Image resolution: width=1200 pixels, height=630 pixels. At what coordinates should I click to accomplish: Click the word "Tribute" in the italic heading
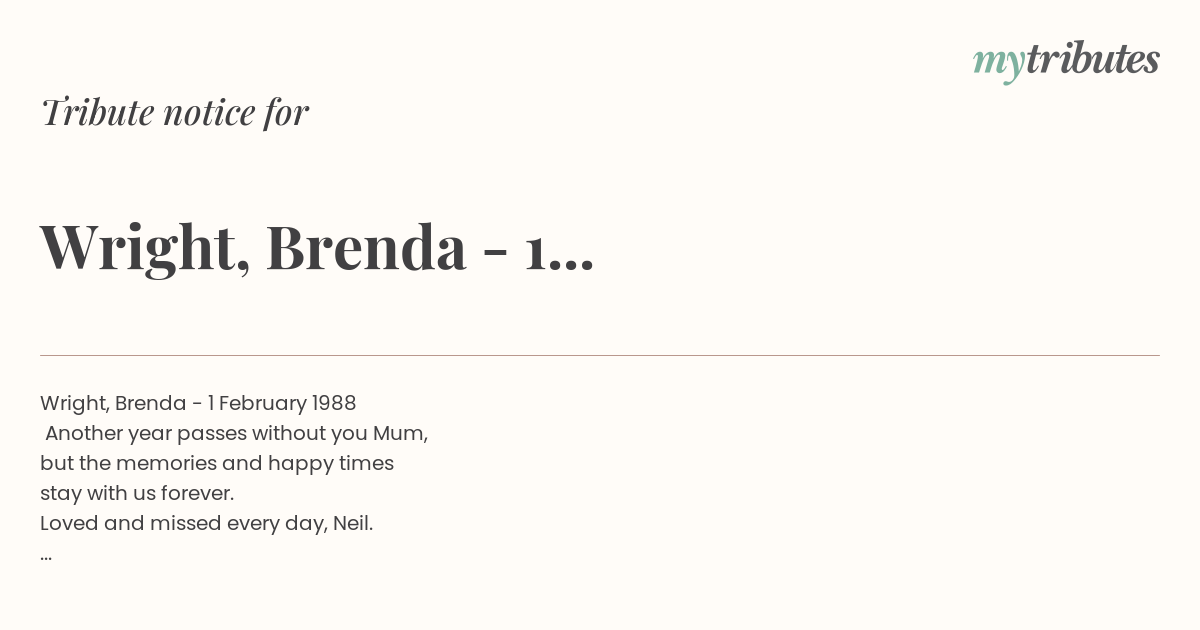point(97,112)
